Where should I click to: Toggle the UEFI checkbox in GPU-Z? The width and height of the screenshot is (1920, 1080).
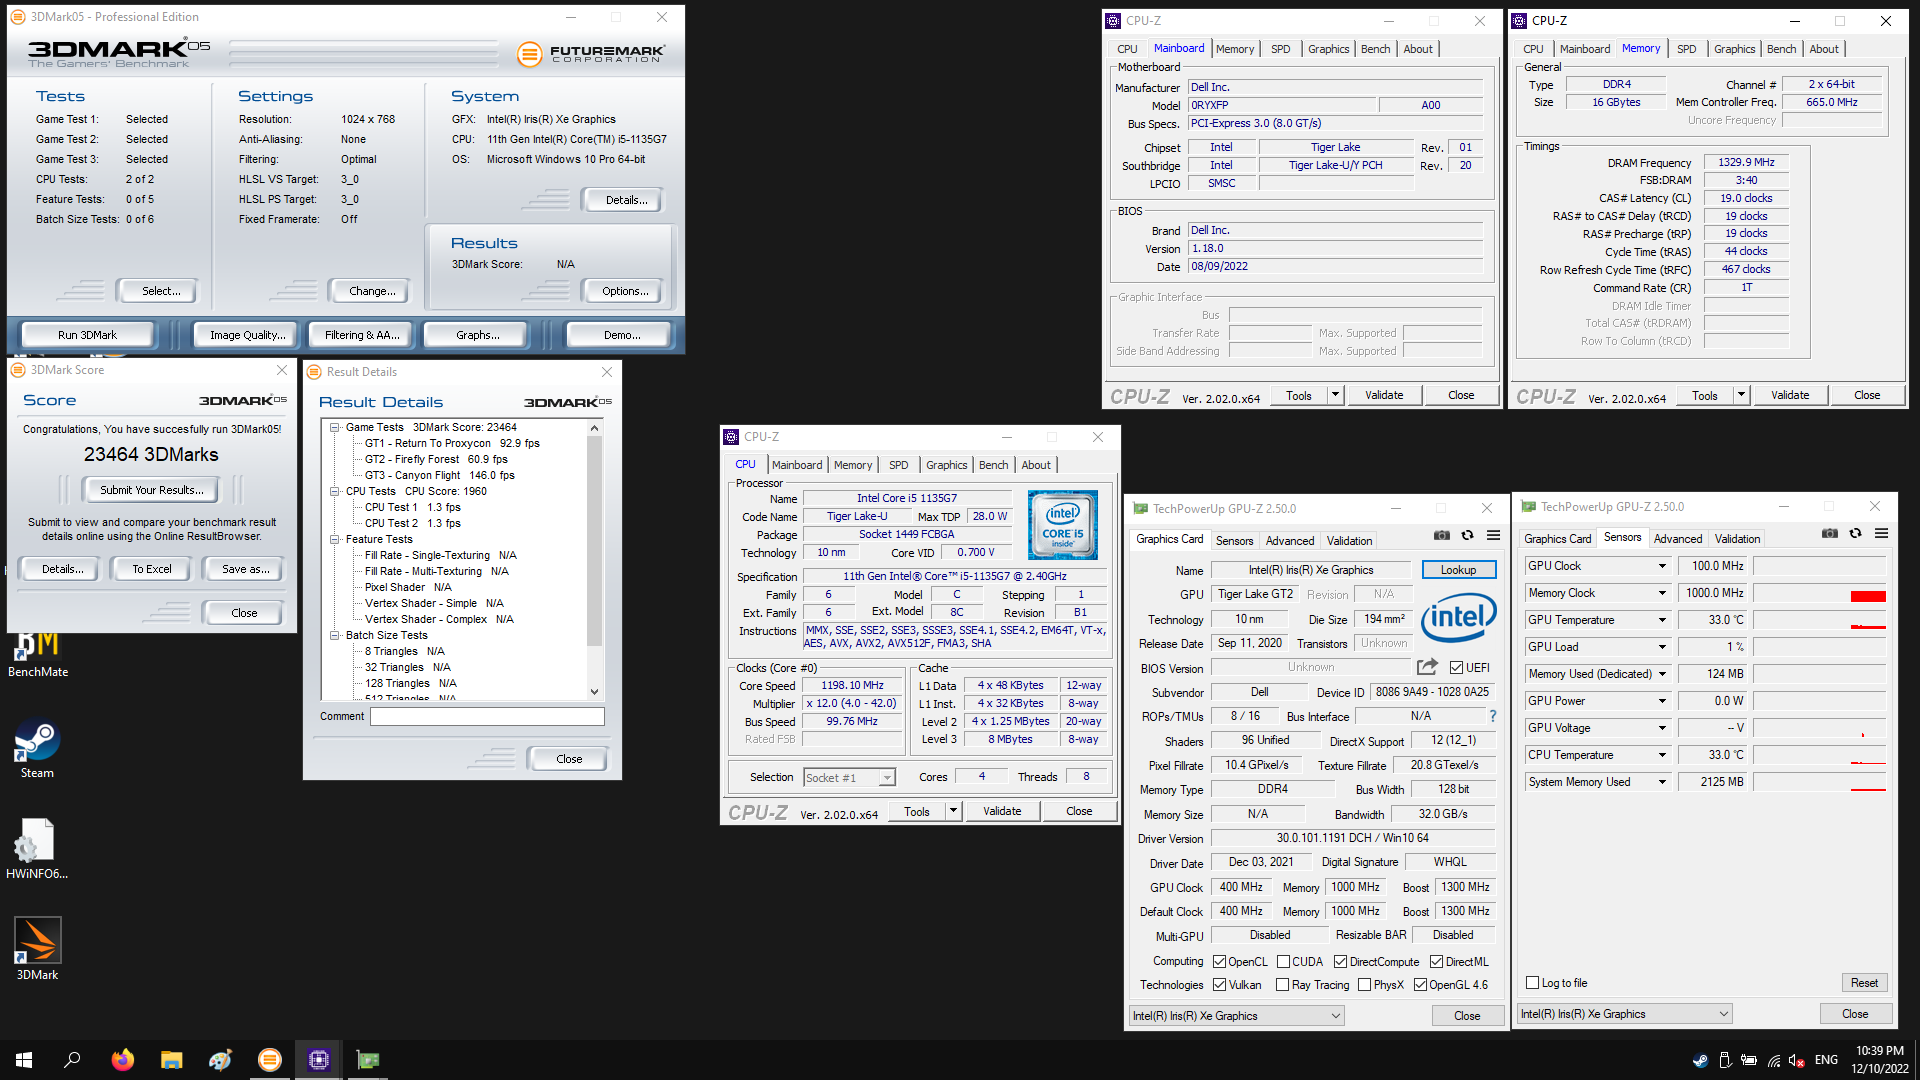pyautogui.click(x=1456, y=668)
